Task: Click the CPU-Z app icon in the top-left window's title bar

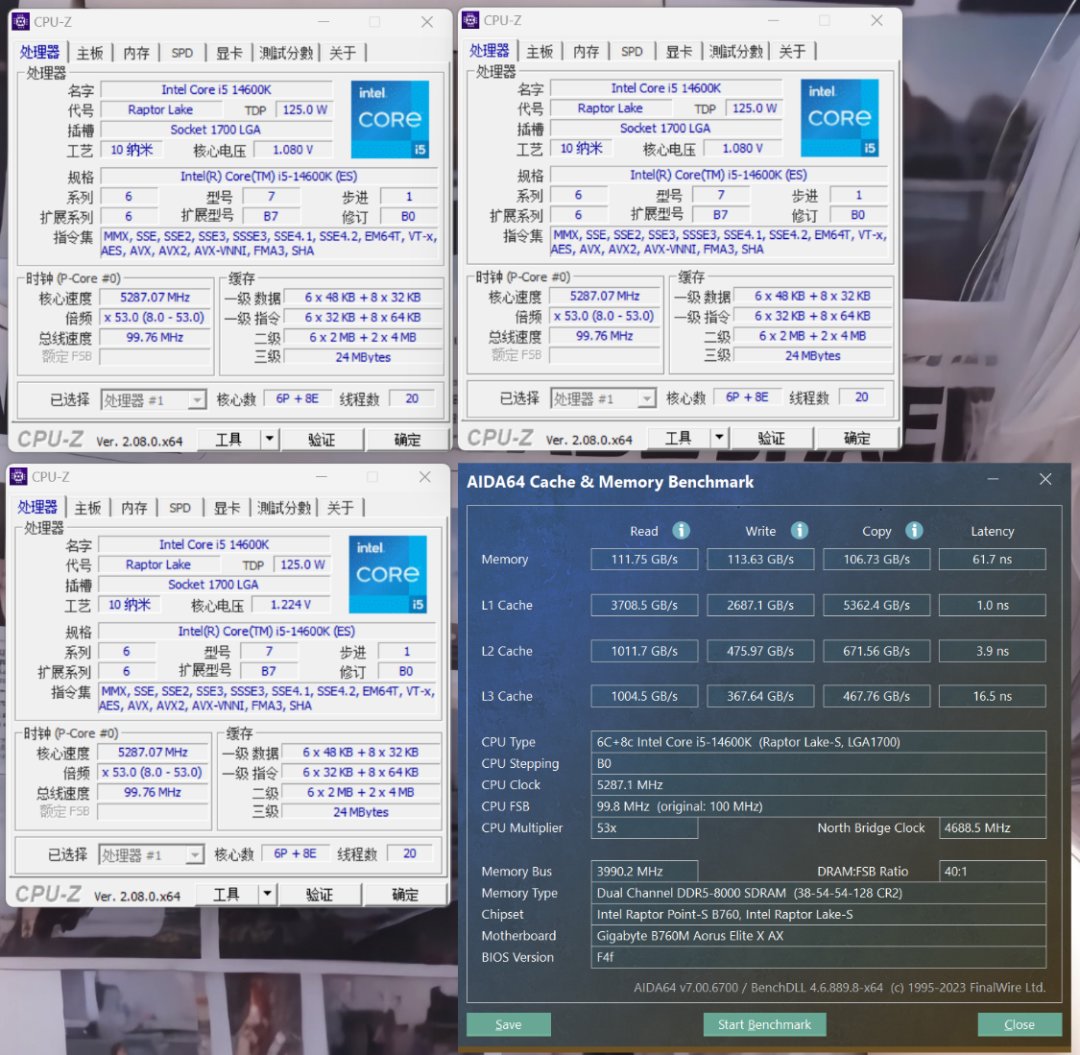Action: 21,21
